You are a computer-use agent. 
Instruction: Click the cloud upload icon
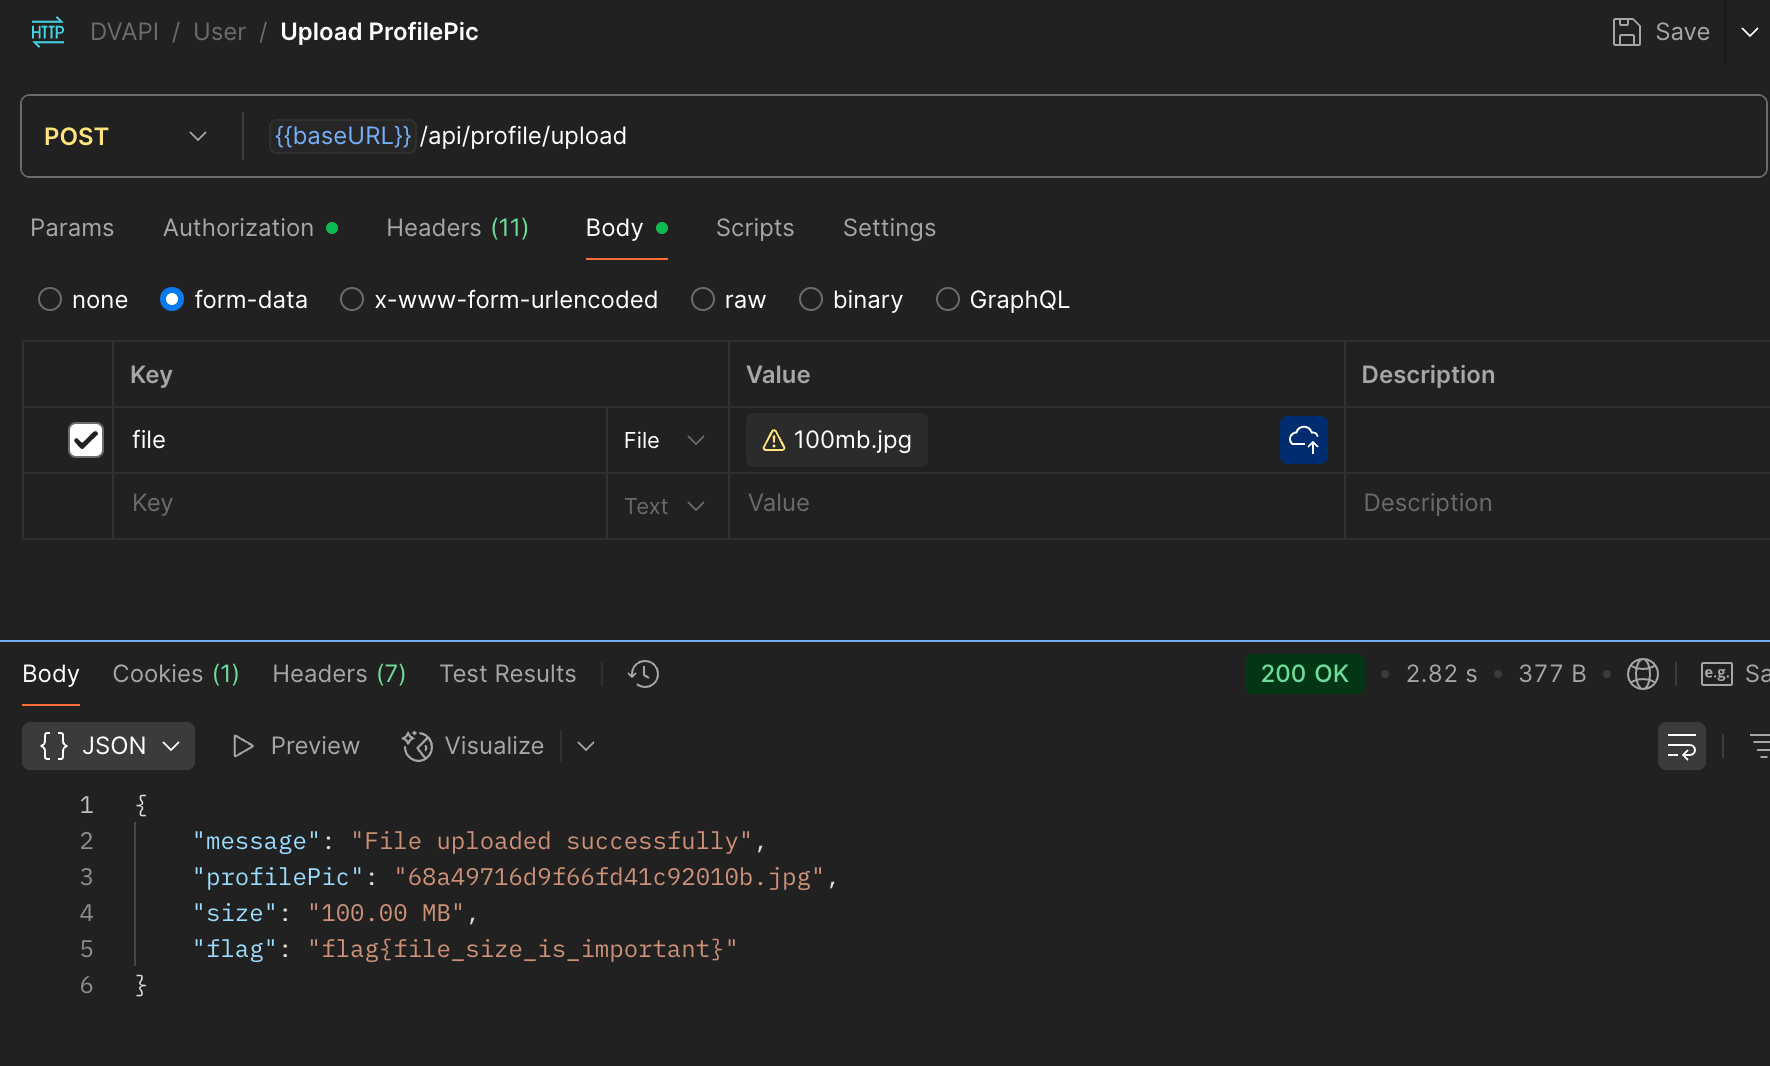coord(1303,440)
